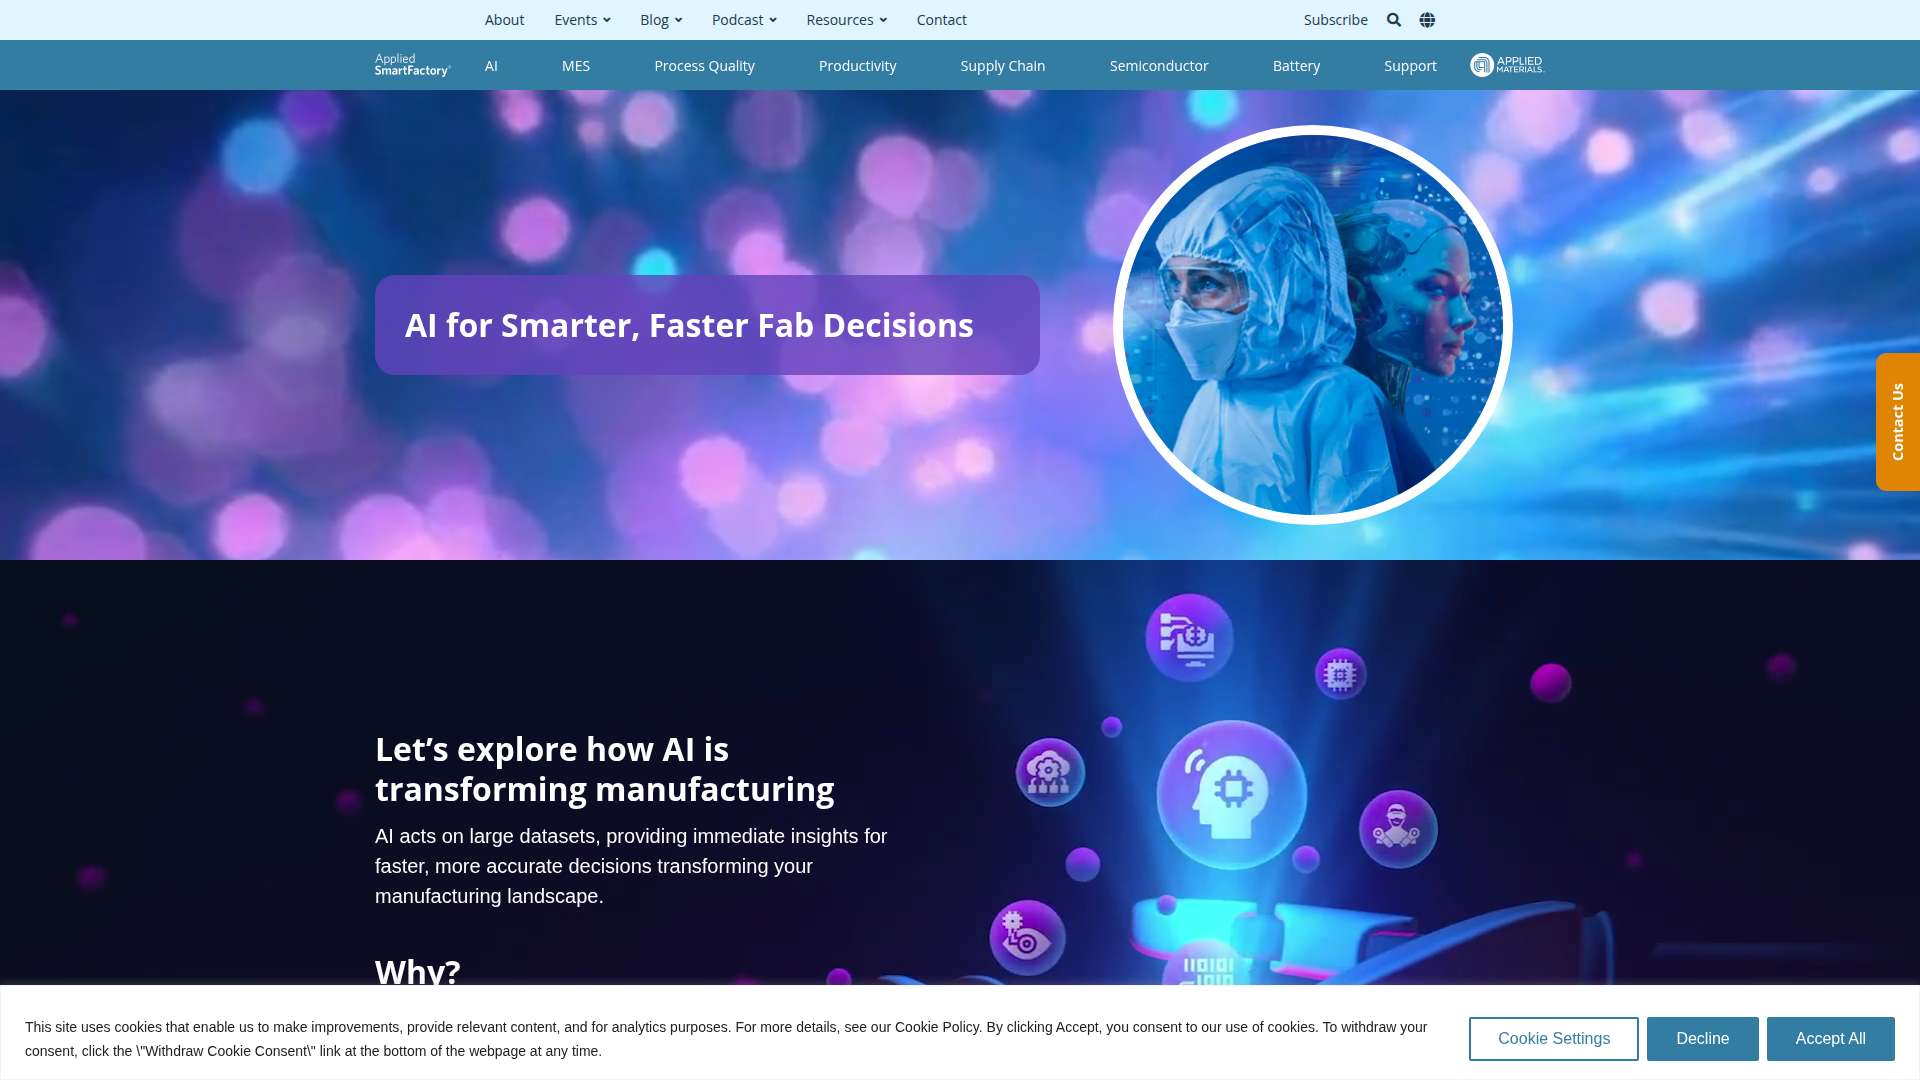The width and height of the screenshot is (1920, 1080).
Task: Click the Applied Materials logo
Action: 1507,65
